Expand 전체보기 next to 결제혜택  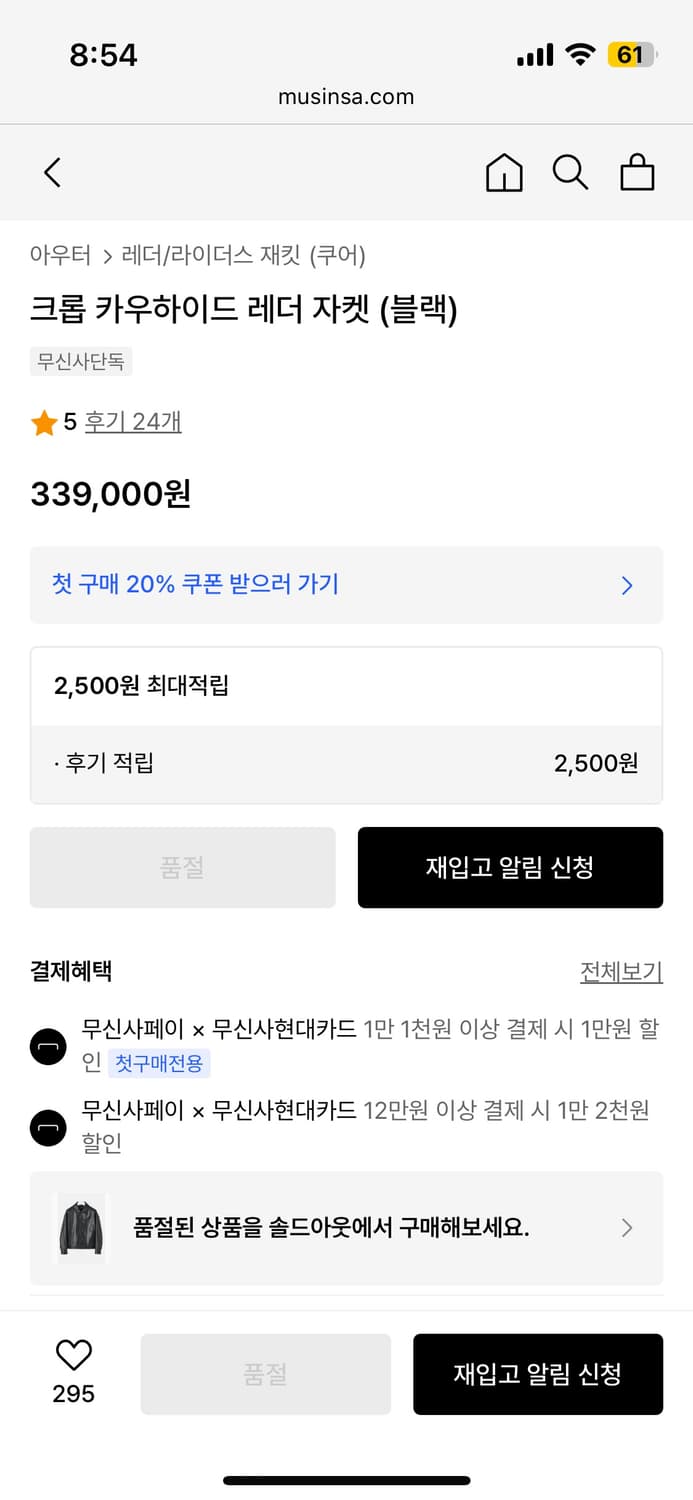point(621,971)
